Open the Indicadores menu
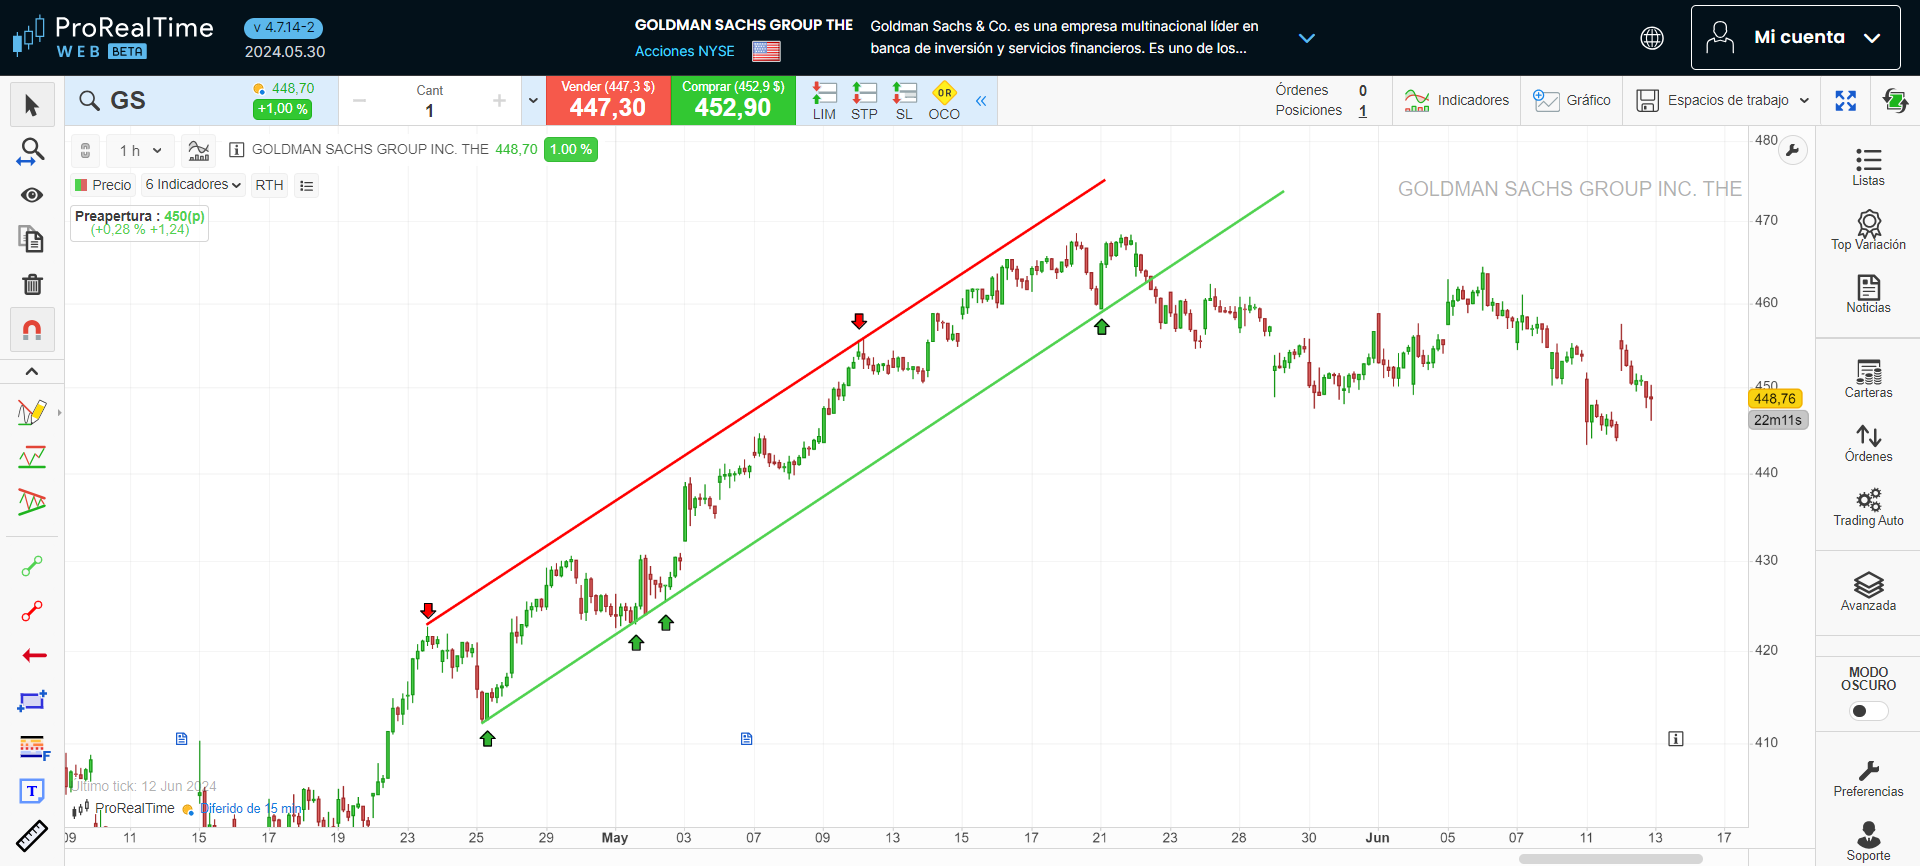Screen dimensions: 1920x866 click(1457, 100)
